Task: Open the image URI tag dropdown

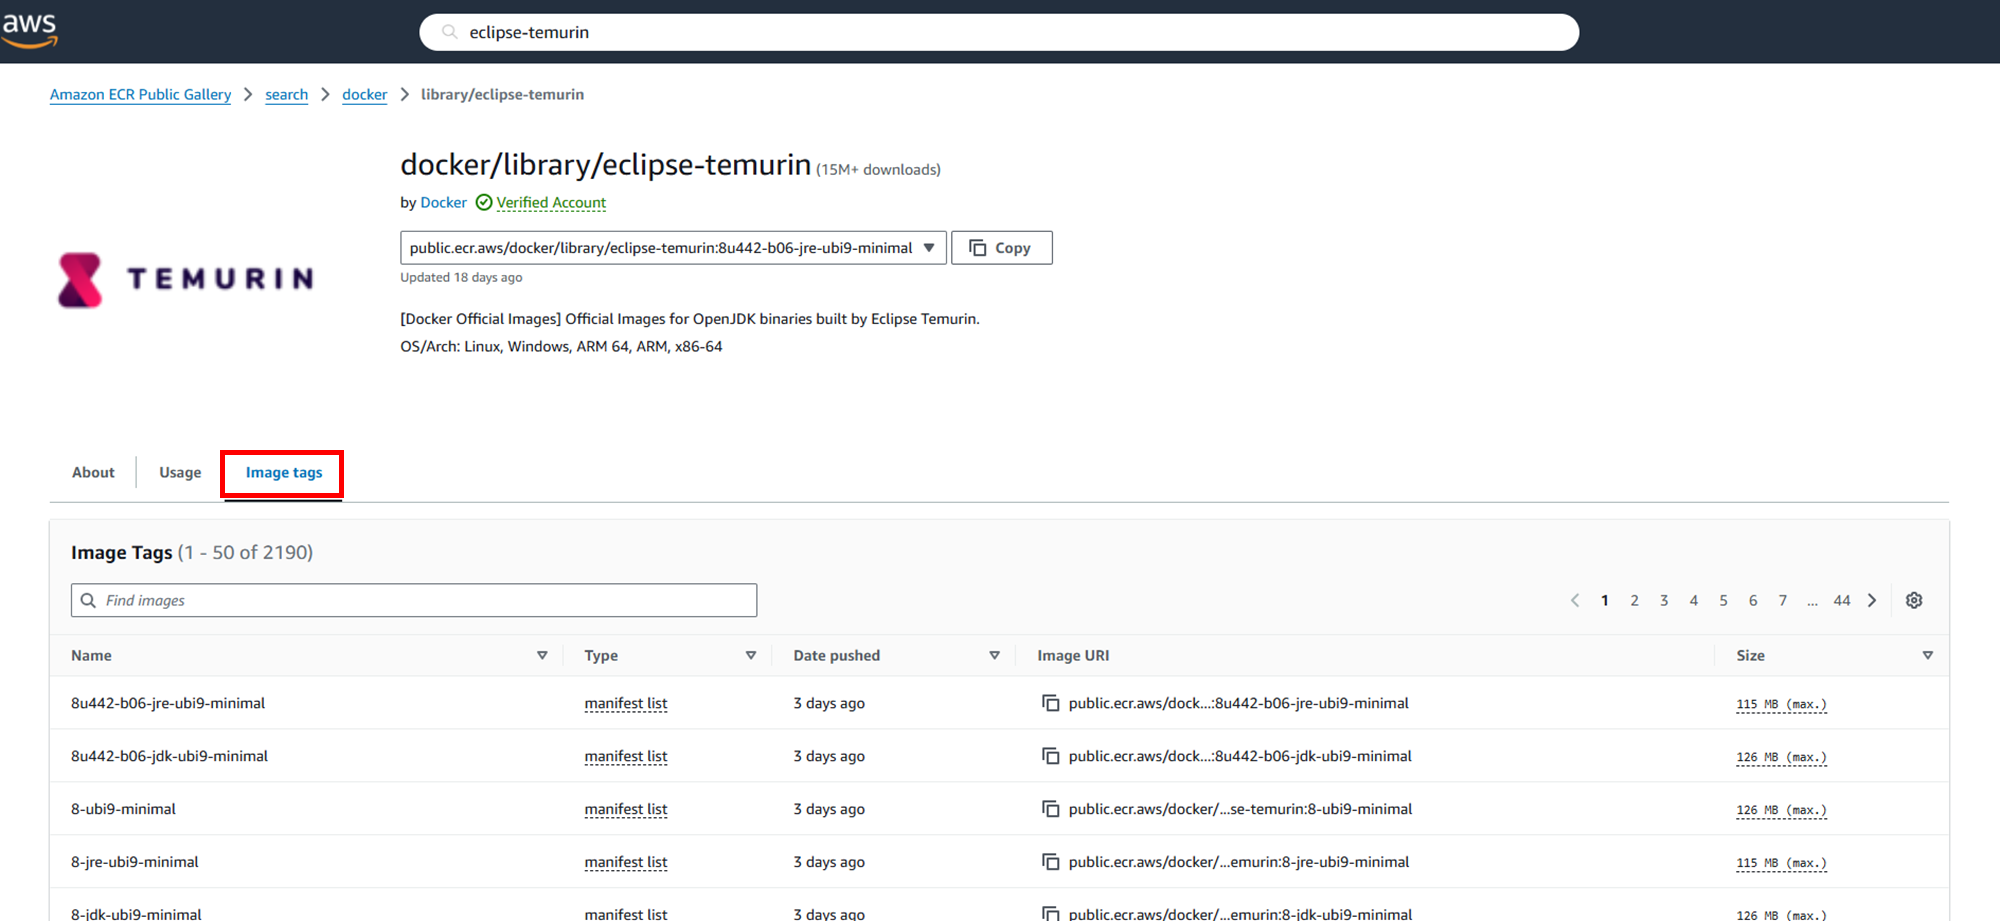Action: 673,248
